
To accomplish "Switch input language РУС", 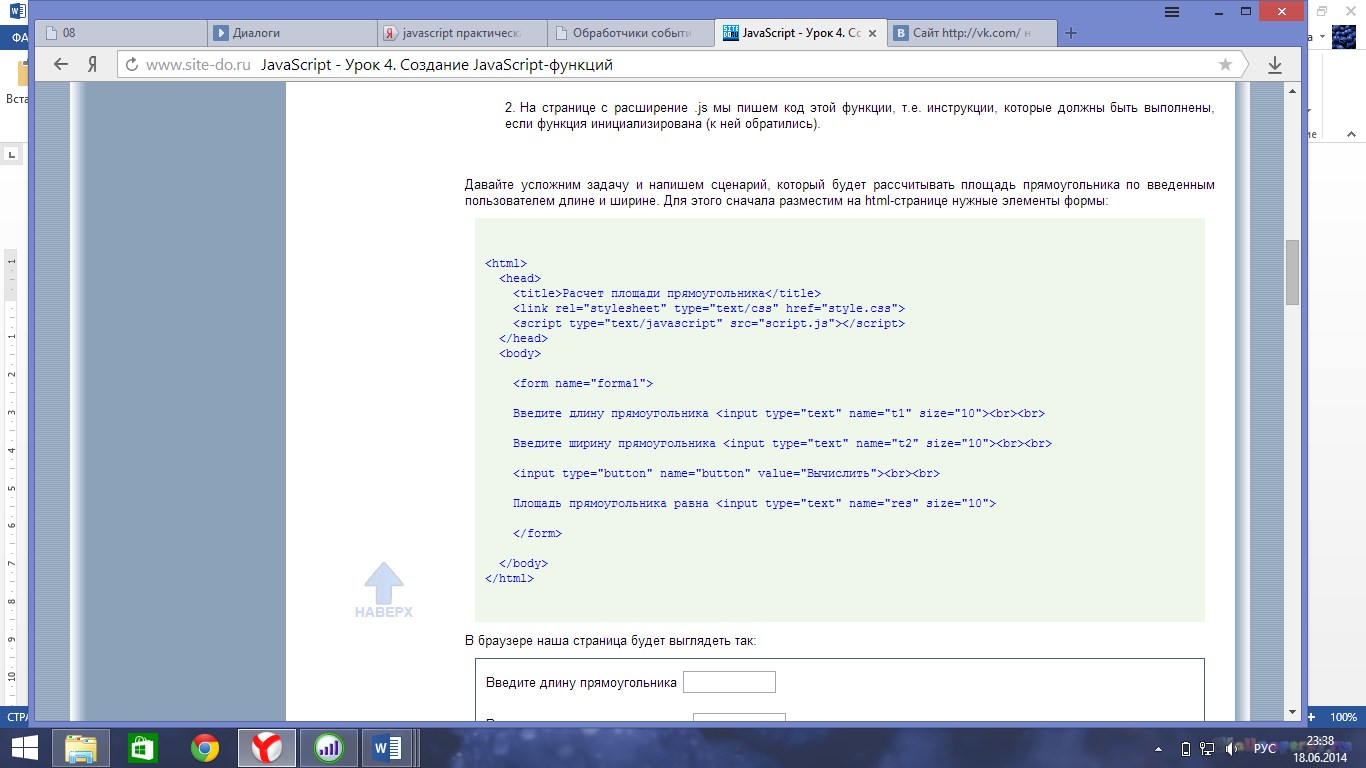I will pyautogui.click(x=1265, y=748).
